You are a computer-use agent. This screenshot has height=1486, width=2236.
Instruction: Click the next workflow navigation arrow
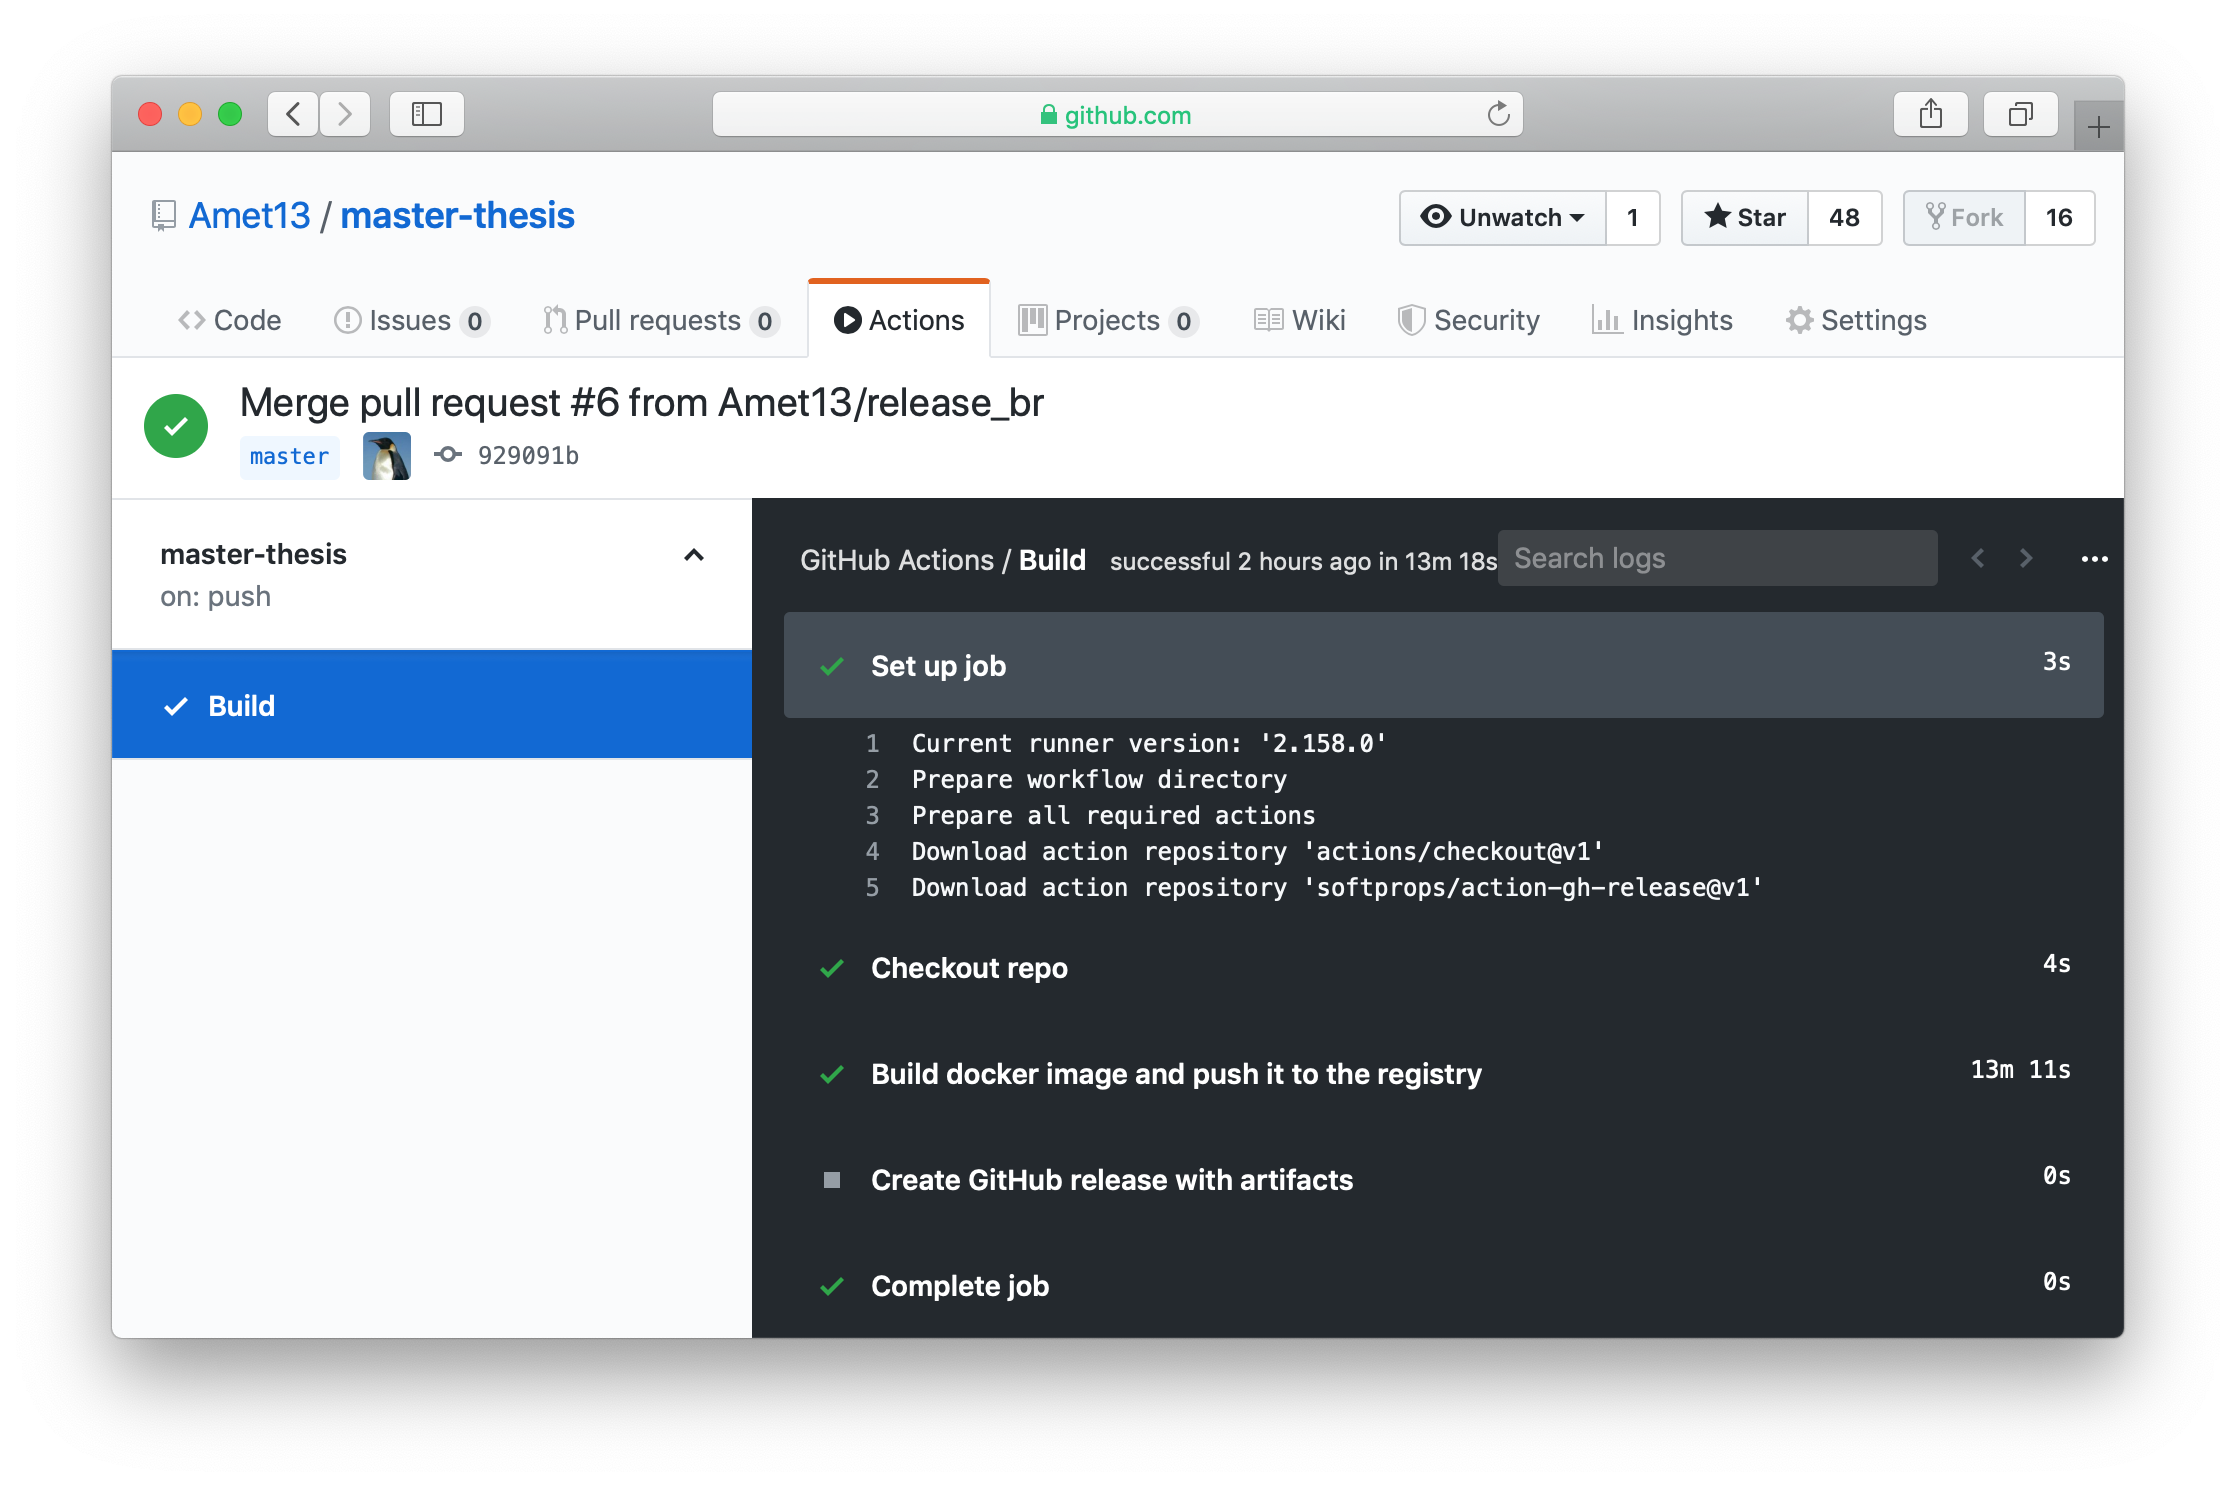pos(2025,559)
